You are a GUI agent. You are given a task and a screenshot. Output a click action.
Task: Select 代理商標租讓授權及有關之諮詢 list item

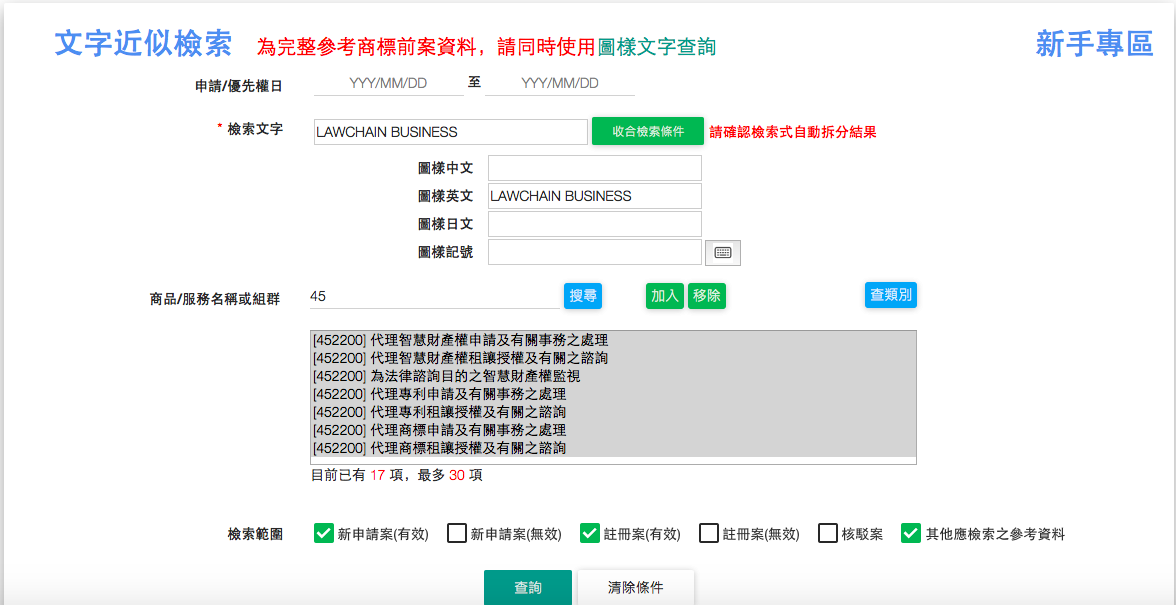[613, 448]
